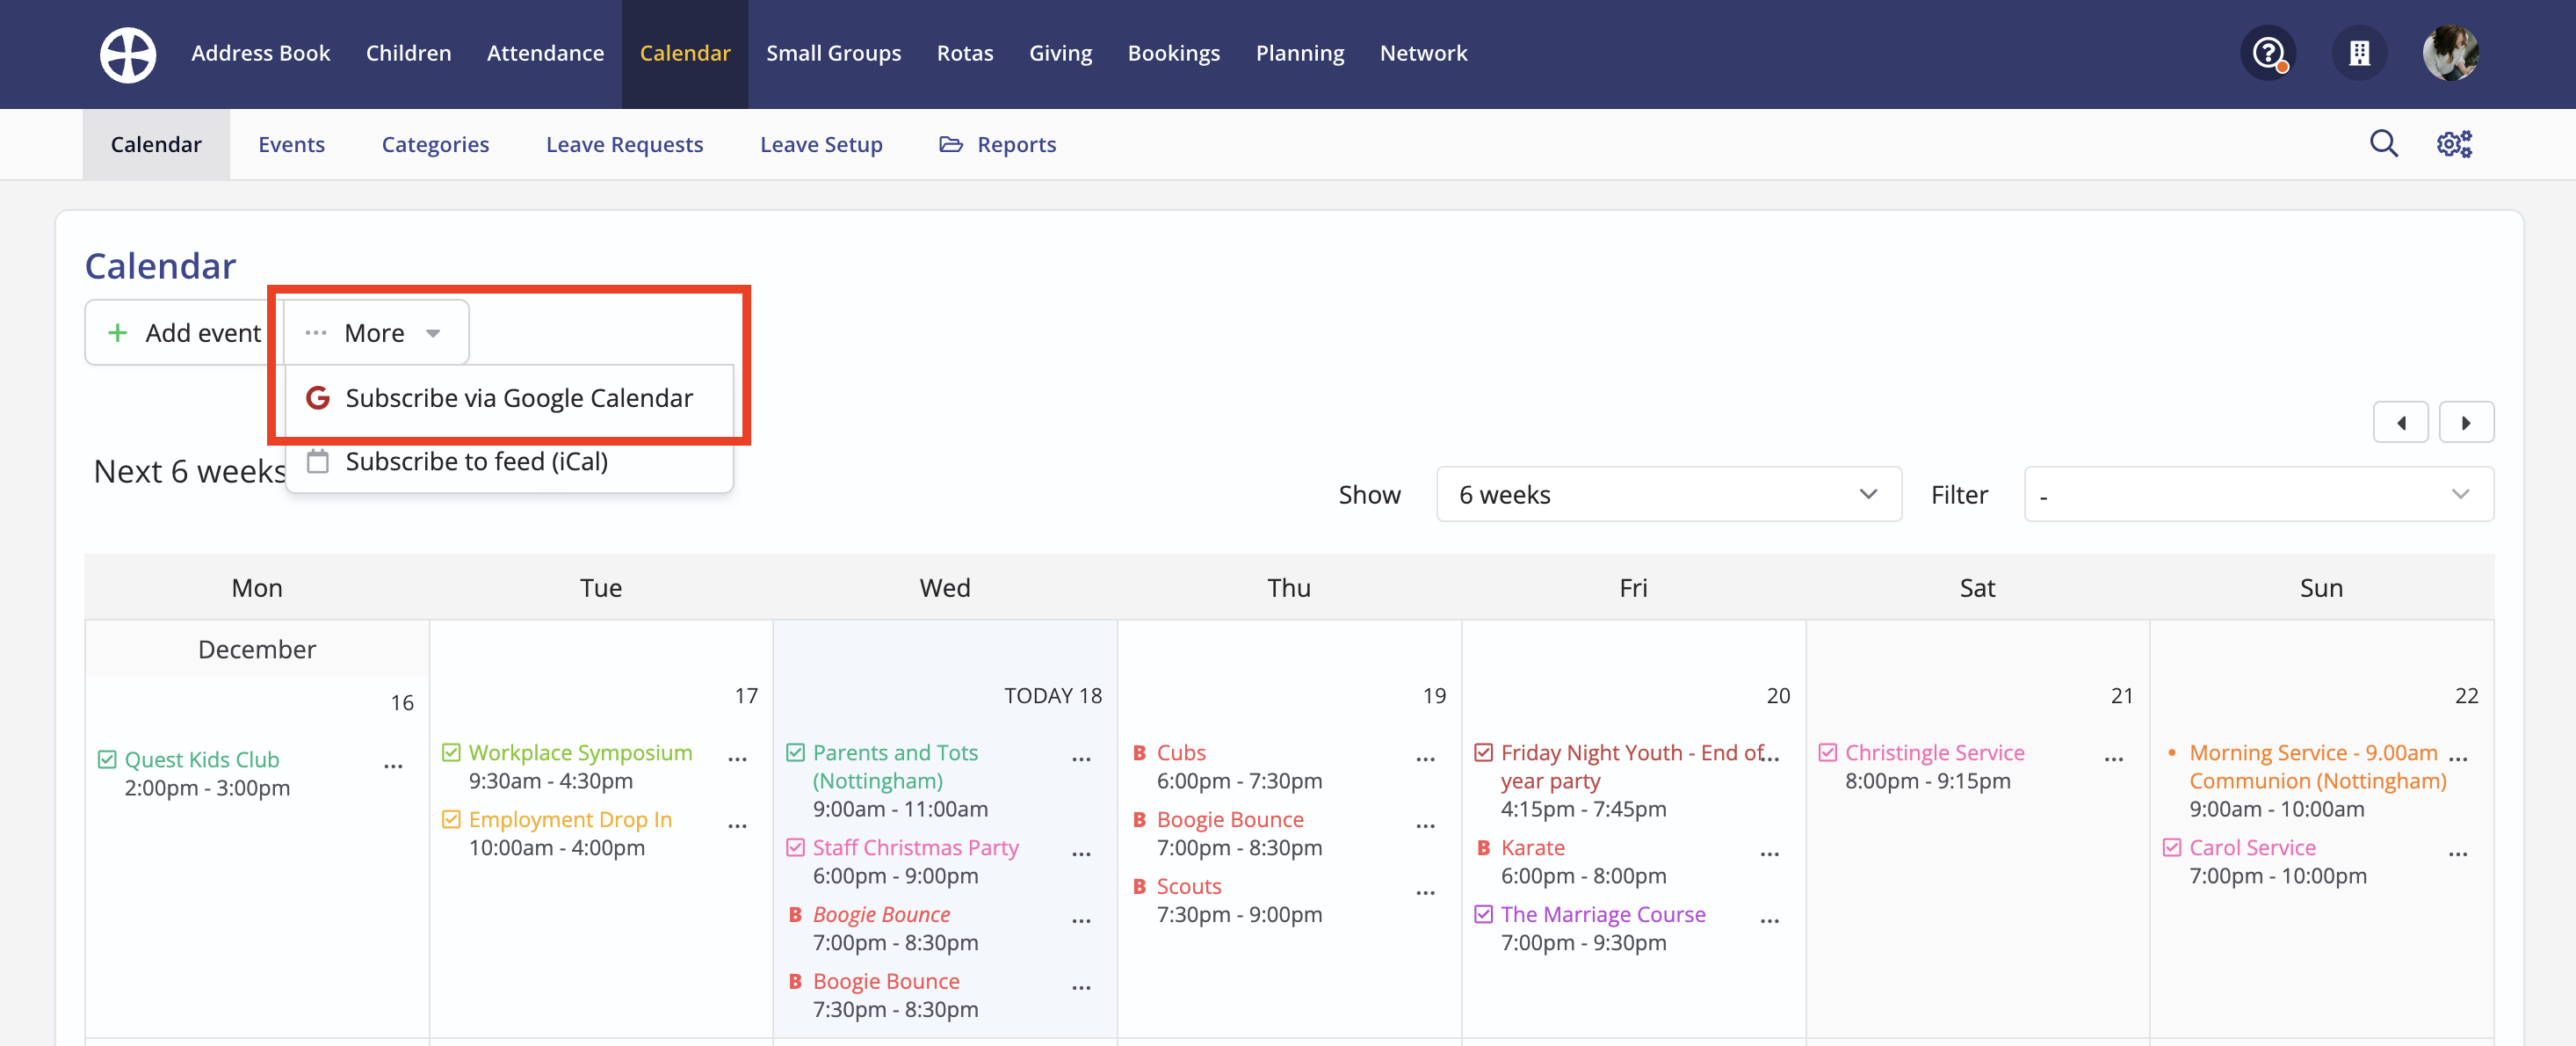
Task: Toggle the checkbox on Christingle Service event
Action: tap(1829, 752)
